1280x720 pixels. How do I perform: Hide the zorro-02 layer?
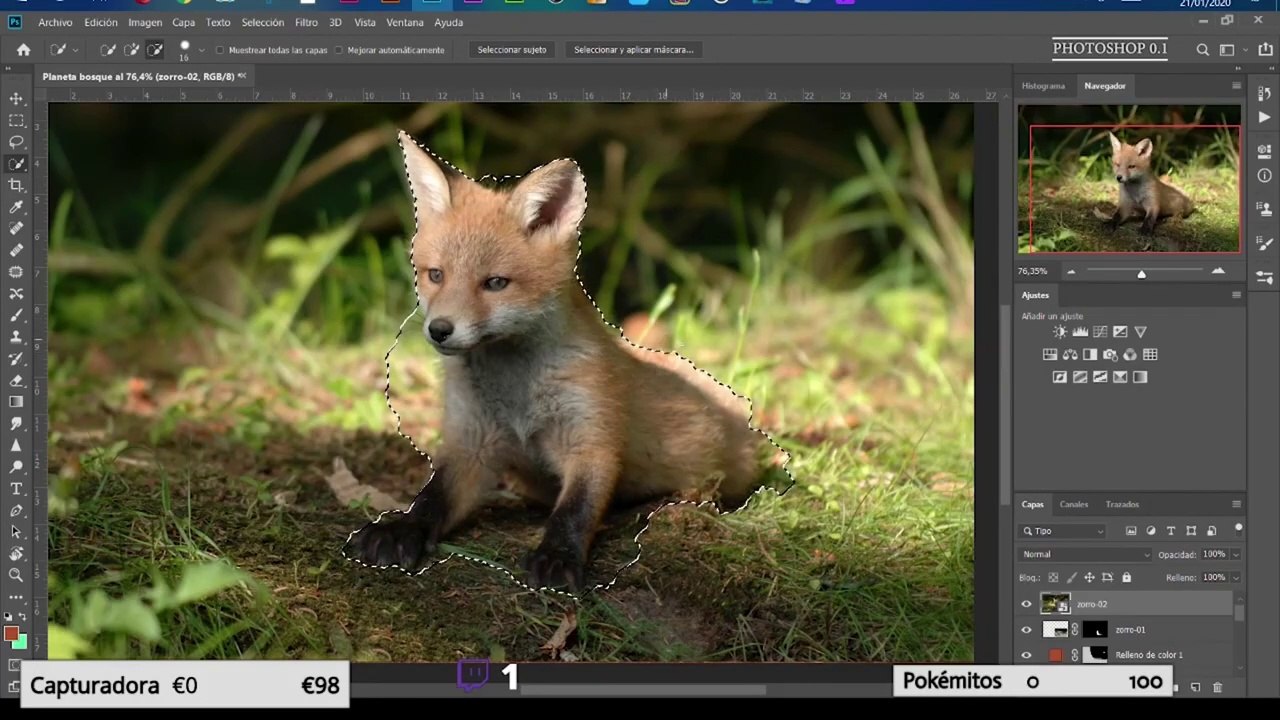[1026, 604]
